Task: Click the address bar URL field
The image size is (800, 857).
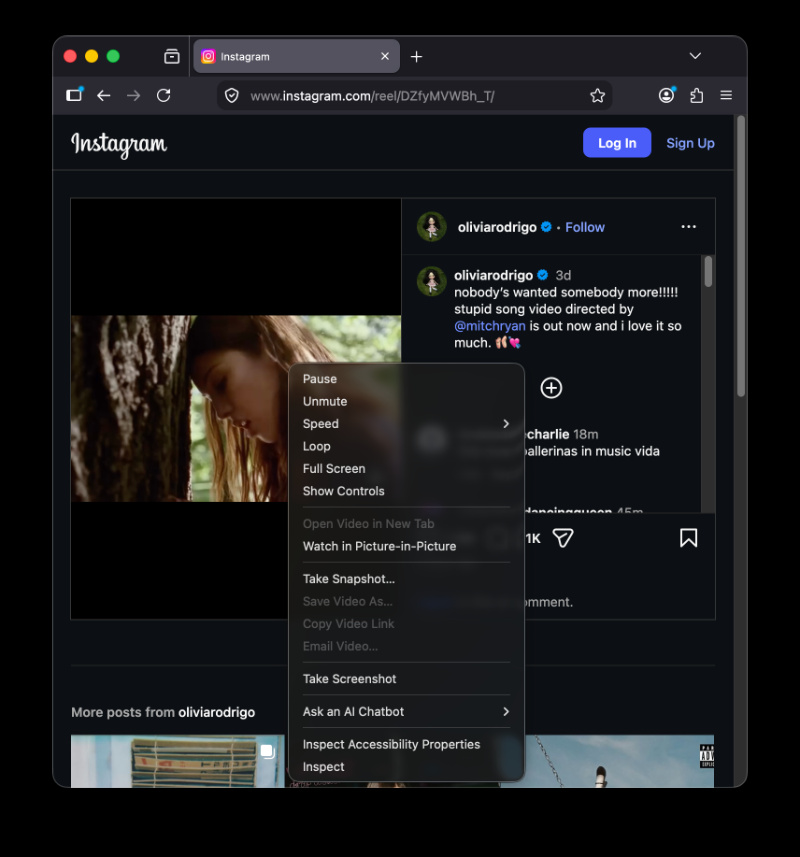Action: pyautogui.click(x=414, y=96)
